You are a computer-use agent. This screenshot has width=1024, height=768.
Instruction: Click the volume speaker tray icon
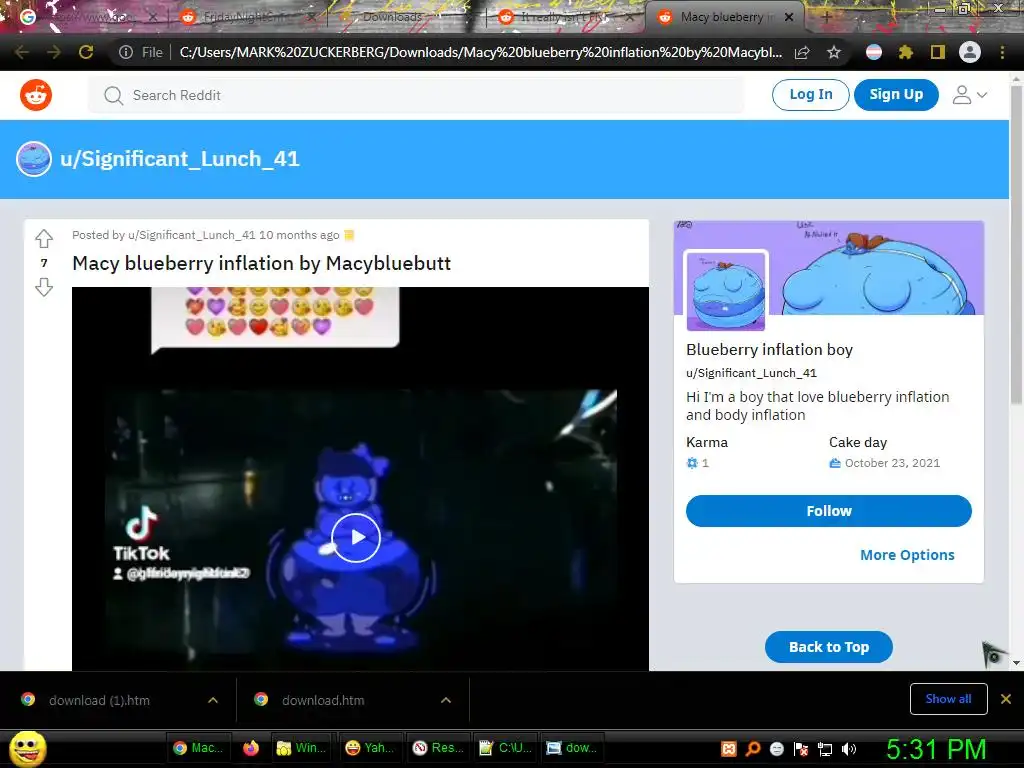[850, 749]
